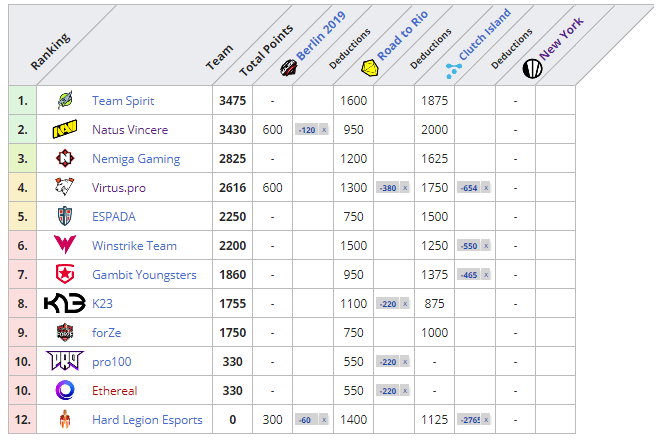Image resolution: width=659 pixels, height=444 pixels.
Task: Click the Berlin 2019 tournament icon
Action: 289,68
